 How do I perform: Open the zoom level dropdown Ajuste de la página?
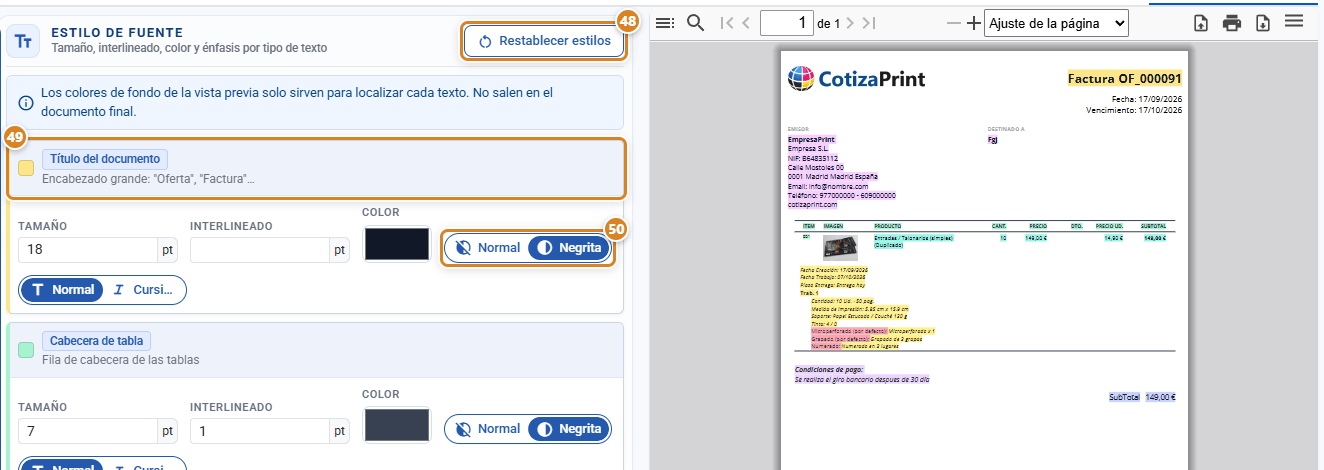[x=1056, y=22]
